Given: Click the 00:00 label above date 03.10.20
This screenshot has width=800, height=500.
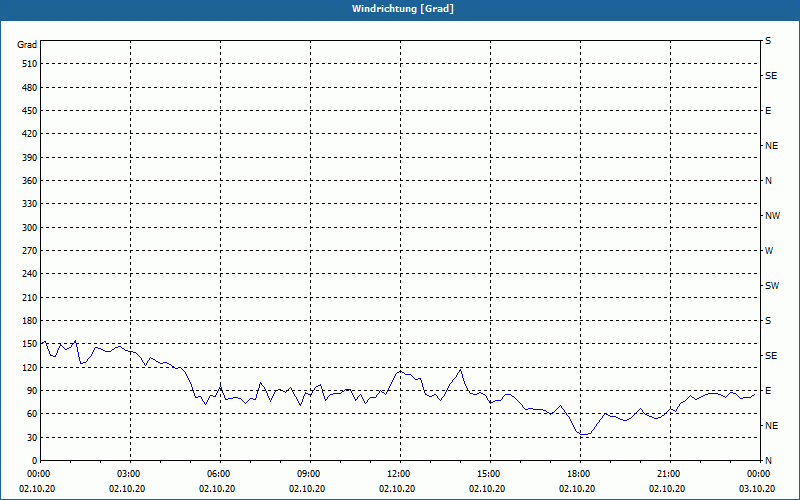Looking at the screenshot, I should point(758,474).
